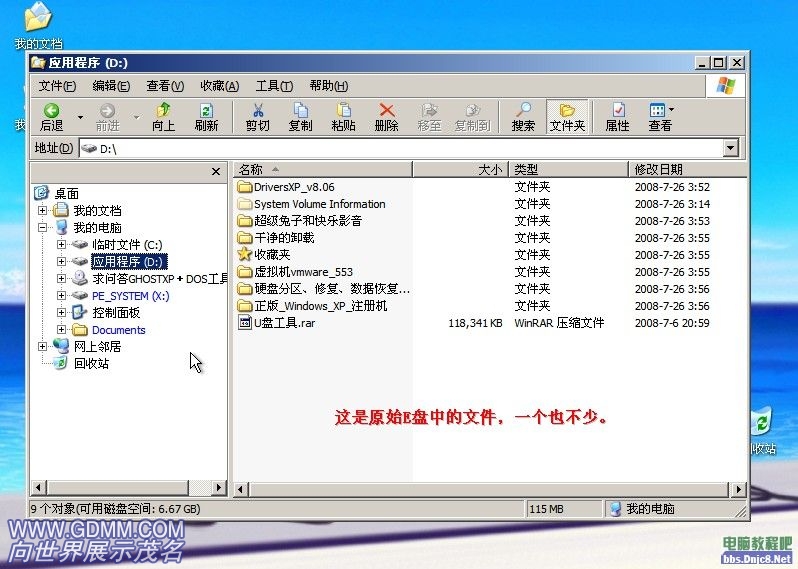Select 网上邻居 in the folder tree
Image resolution: width=798 pixels, height=569 pixels.
[97, 347]
